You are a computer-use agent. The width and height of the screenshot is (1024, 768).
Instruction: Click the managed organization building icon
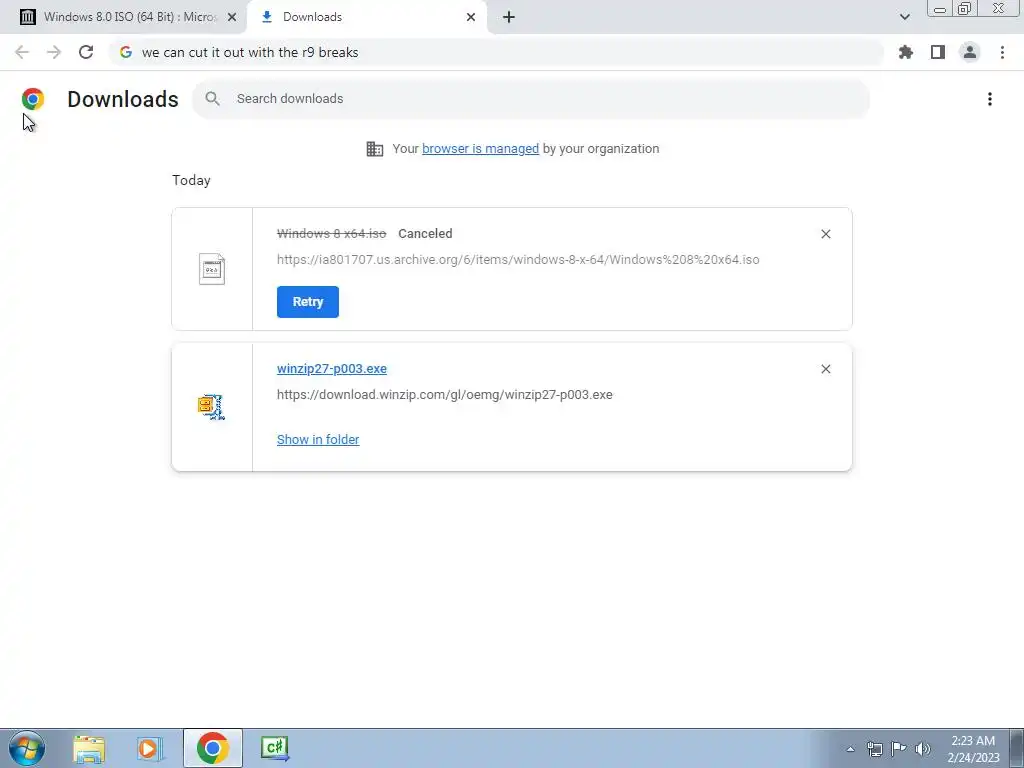pyautogui.click(x=375, y=149)
